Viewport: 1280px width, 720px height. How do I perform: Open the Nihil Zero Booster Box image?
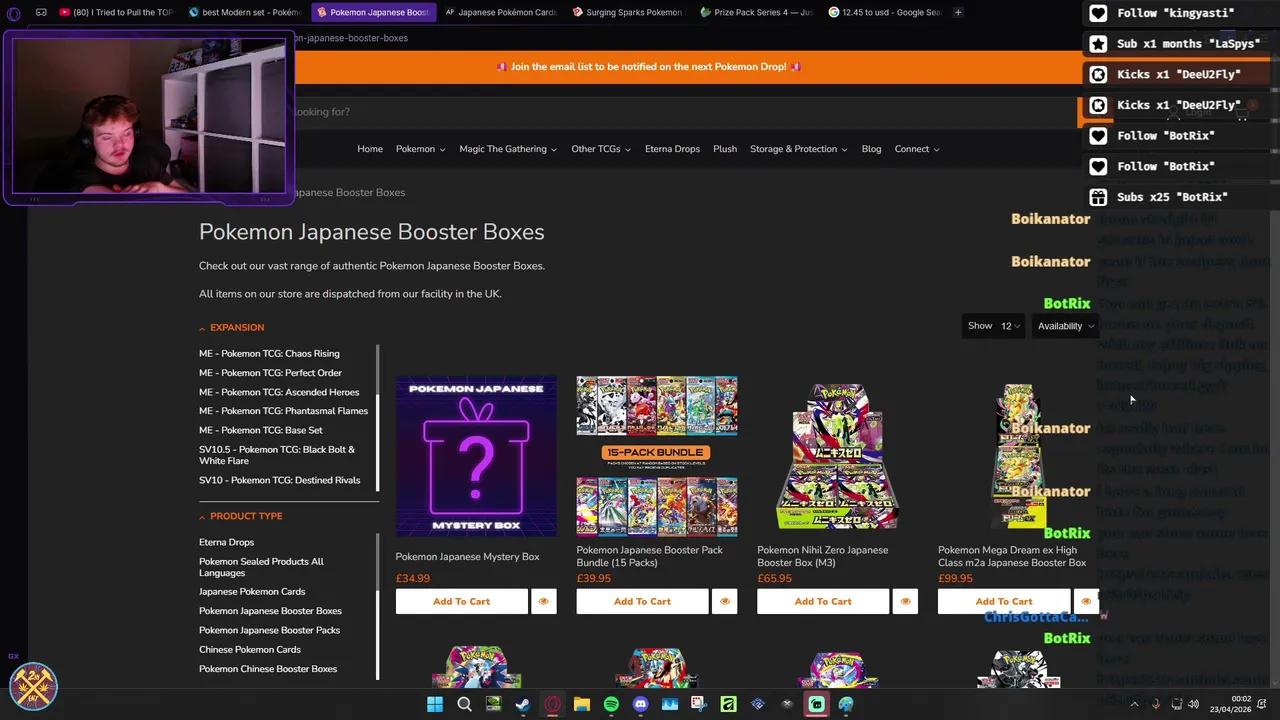[x=838, y=456]
